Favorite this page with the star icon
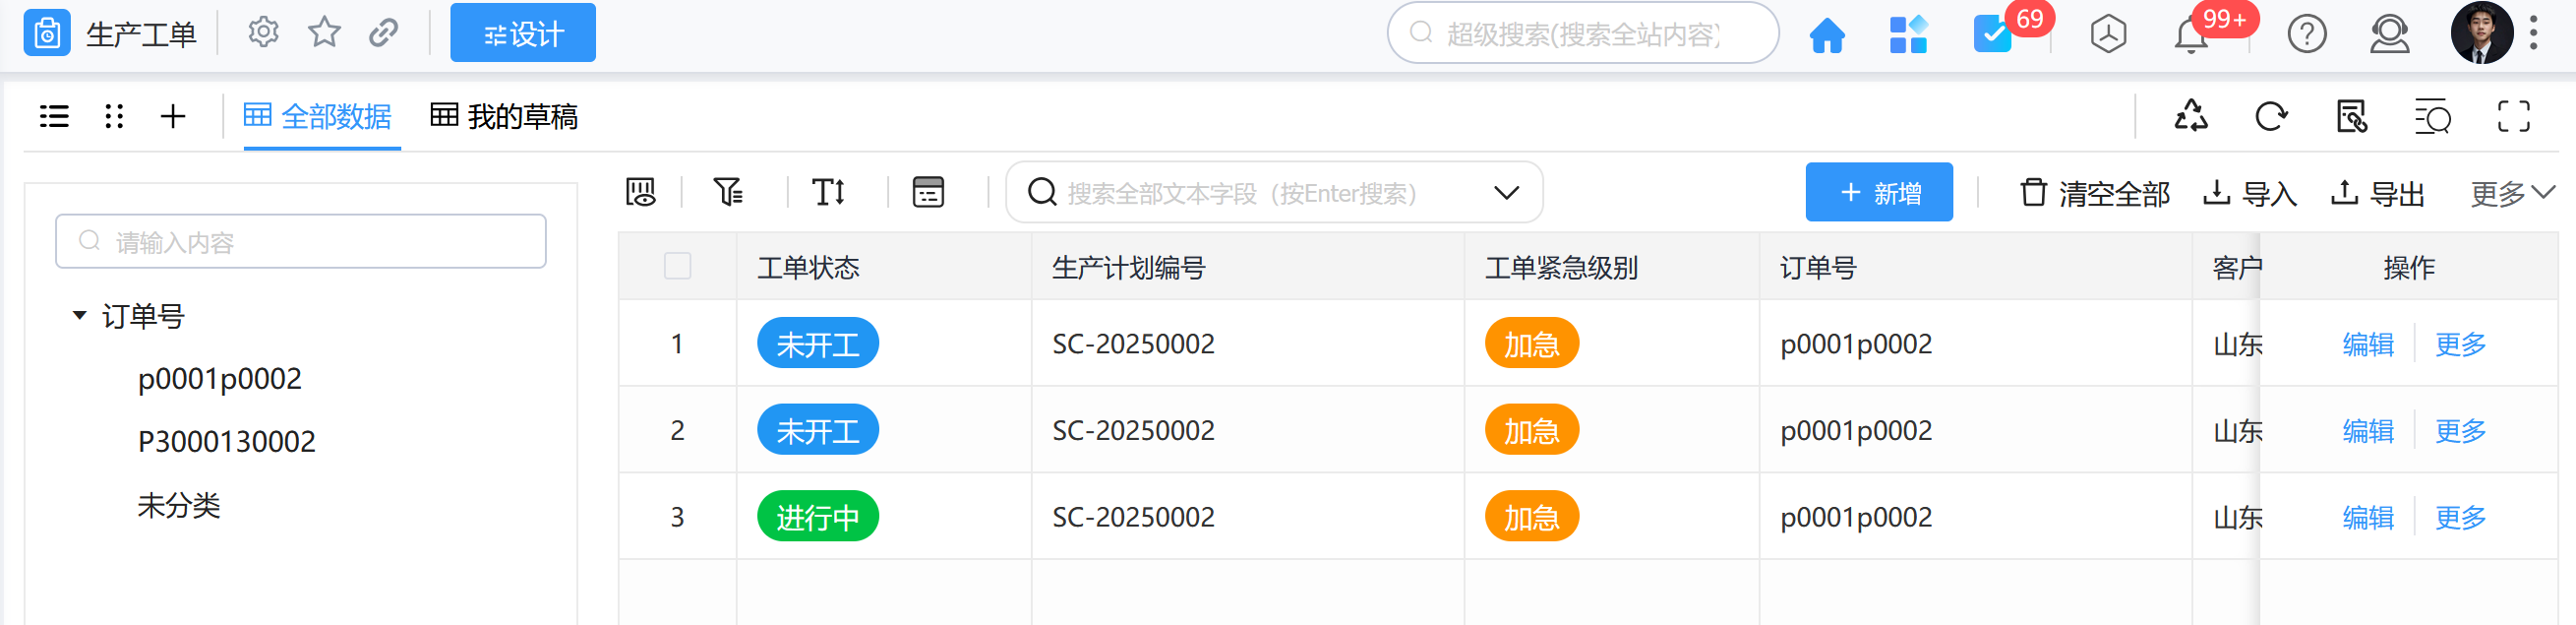This screenshot has width=2576, height=625. (324, 33)
